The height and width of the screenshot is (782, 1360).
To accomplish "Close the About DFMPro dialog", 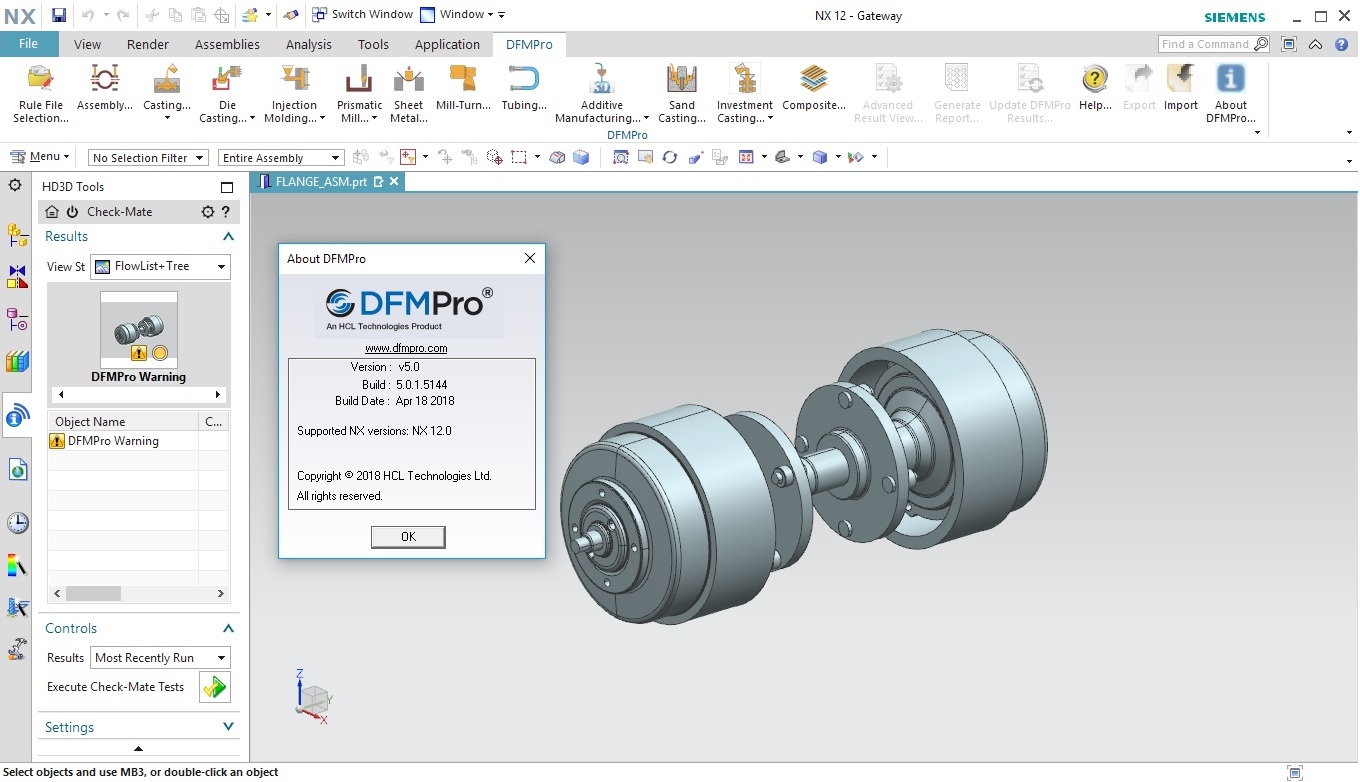I will coord(530,258).
